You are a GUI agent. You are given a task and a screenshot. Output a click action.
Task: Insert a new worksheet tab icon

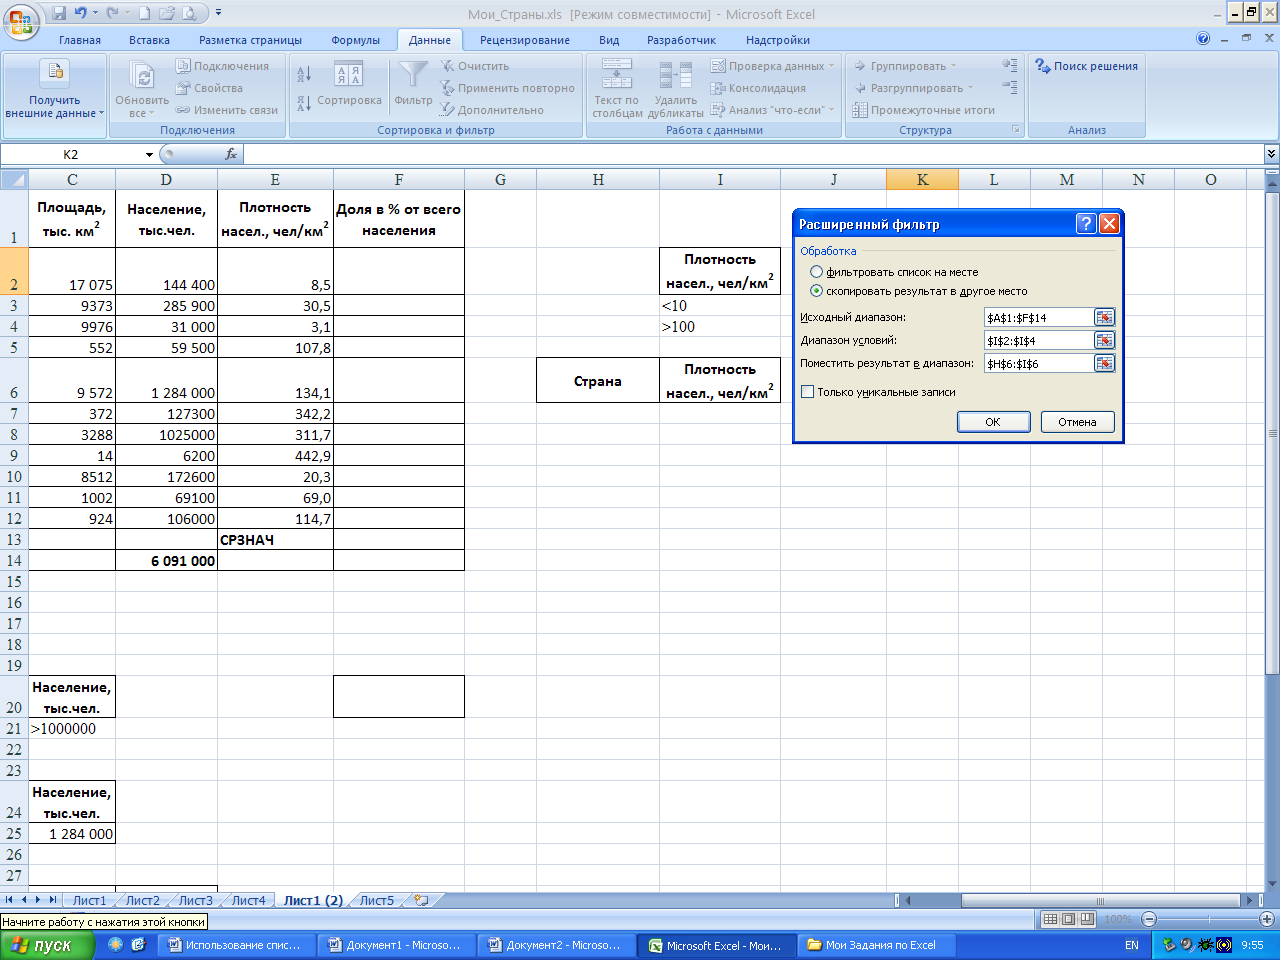coord(422,900)
